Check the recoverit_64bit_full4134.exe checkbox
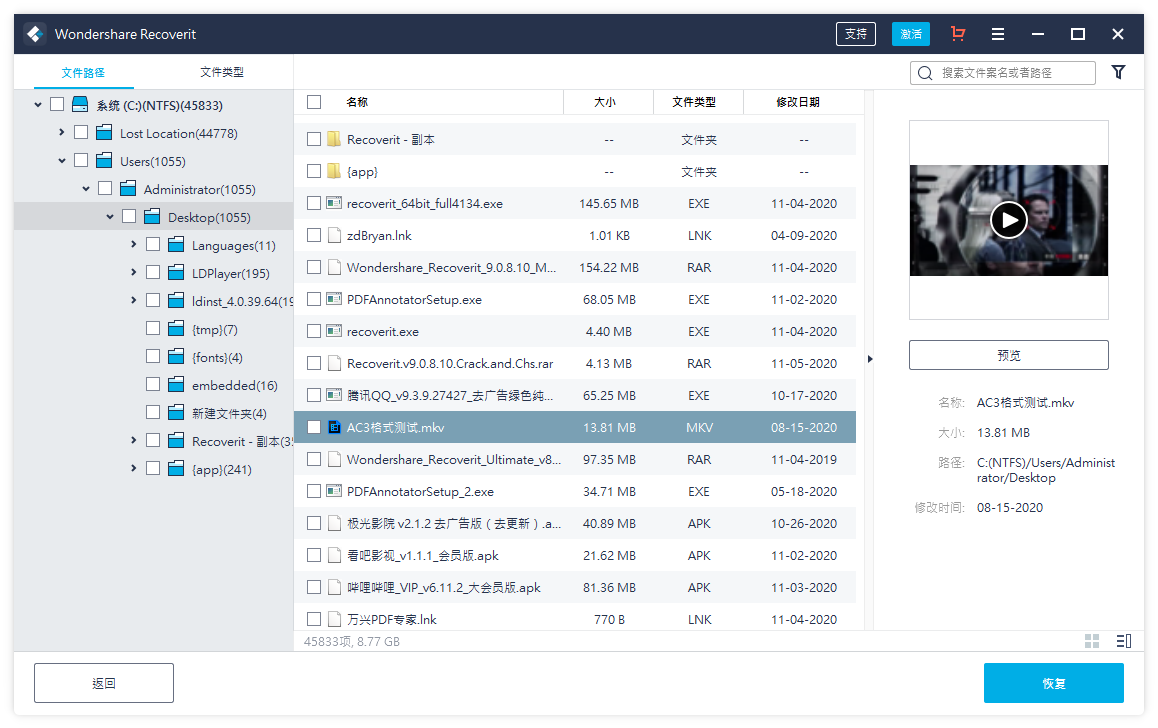 point(314,203)
